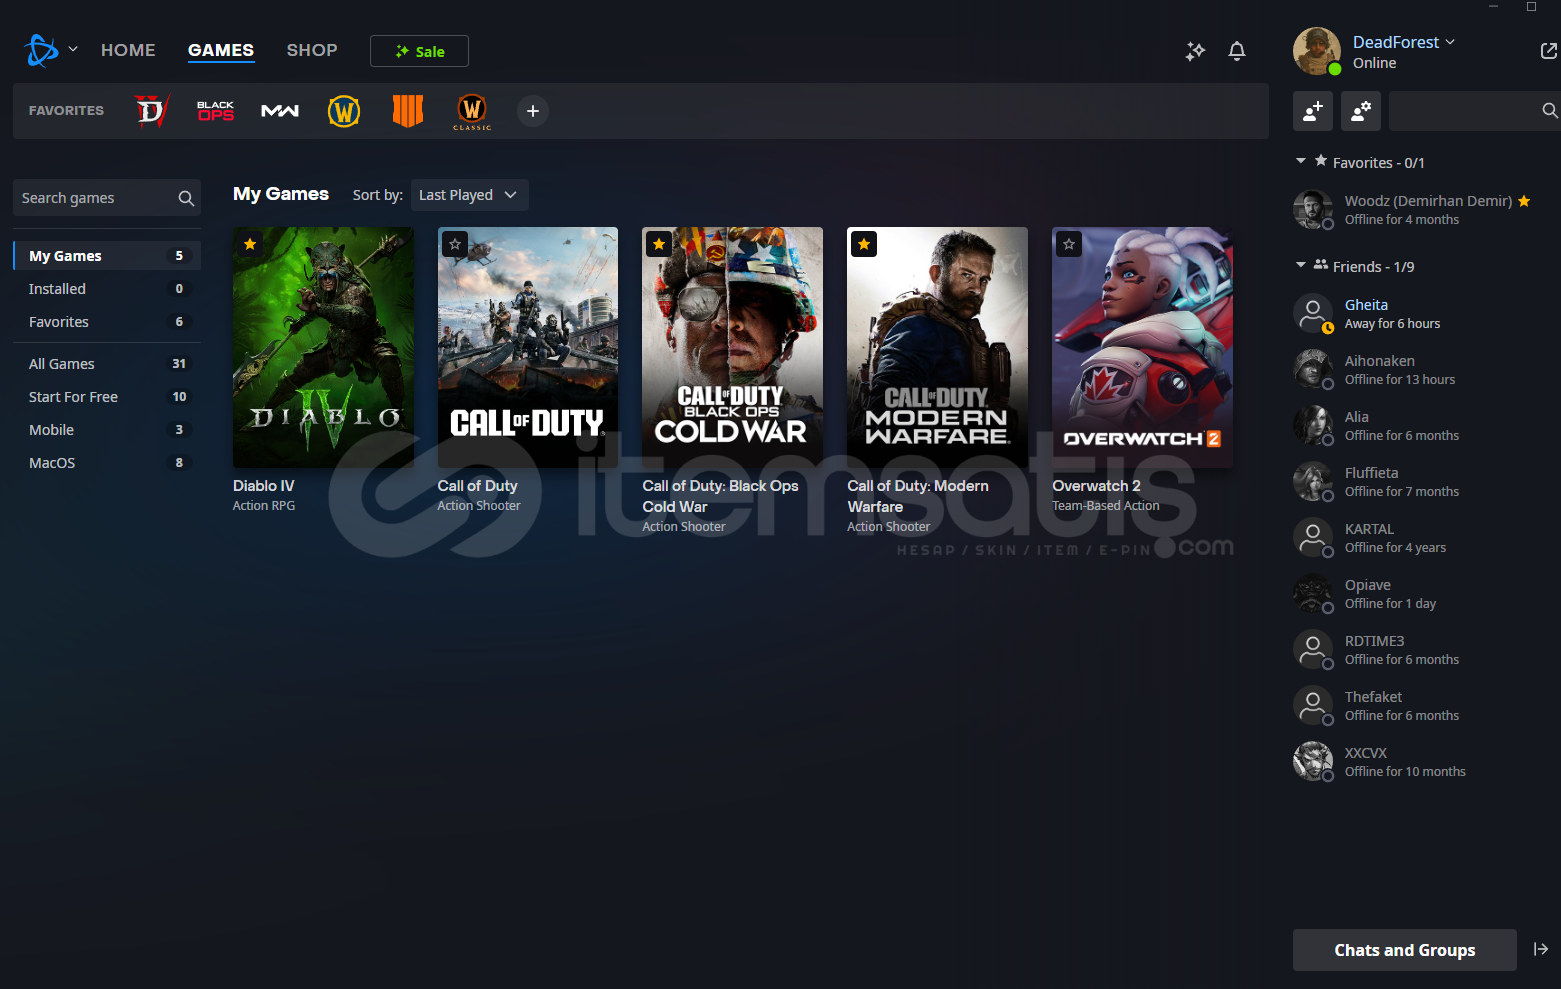Open friend management settings icon
1561x989 pixels.
coord(1361,111)
